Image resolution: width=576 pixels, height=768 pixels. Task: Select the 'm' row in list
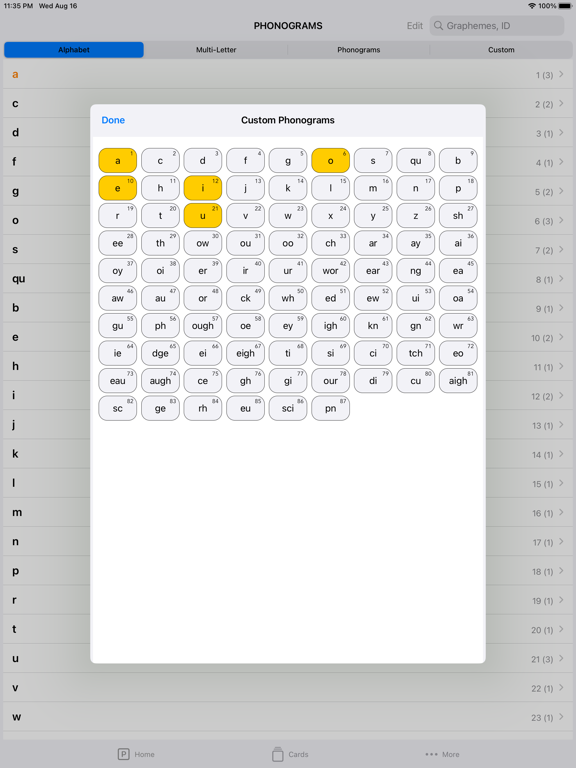(288, 512)
